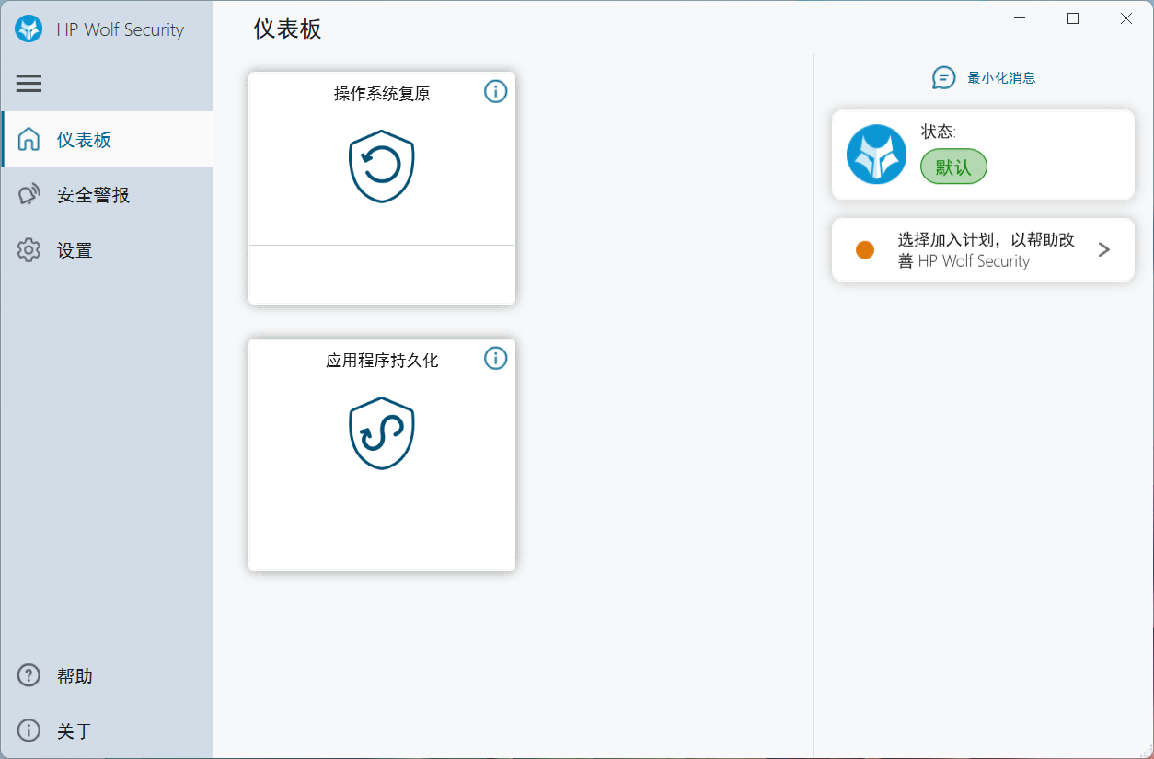This screenshot has width=1154, height=759.
Task: Click the HP Wolf Security logo icon
Action: click(29, 29)
